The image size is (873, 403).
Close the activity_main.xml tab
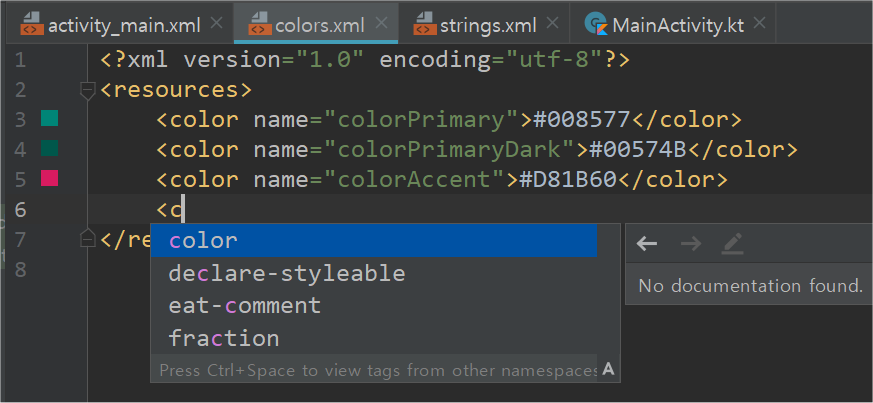coord(217,23)
